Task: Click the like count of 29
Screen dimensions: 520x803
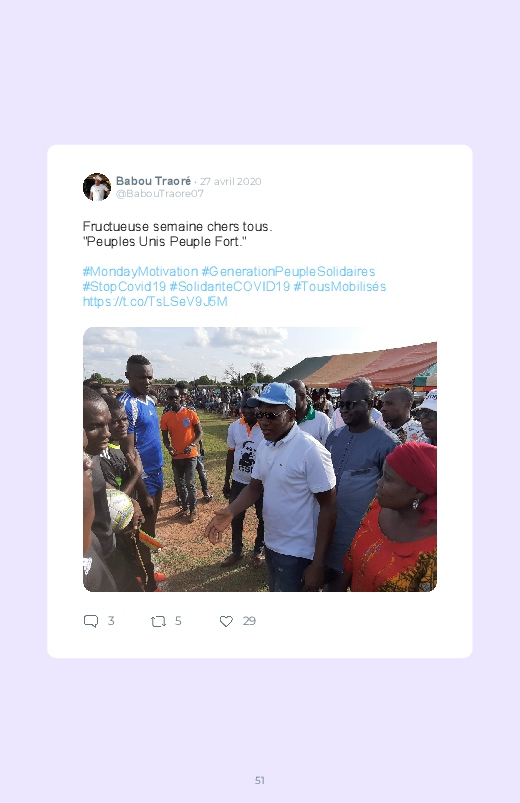Action: click(249, 621)
